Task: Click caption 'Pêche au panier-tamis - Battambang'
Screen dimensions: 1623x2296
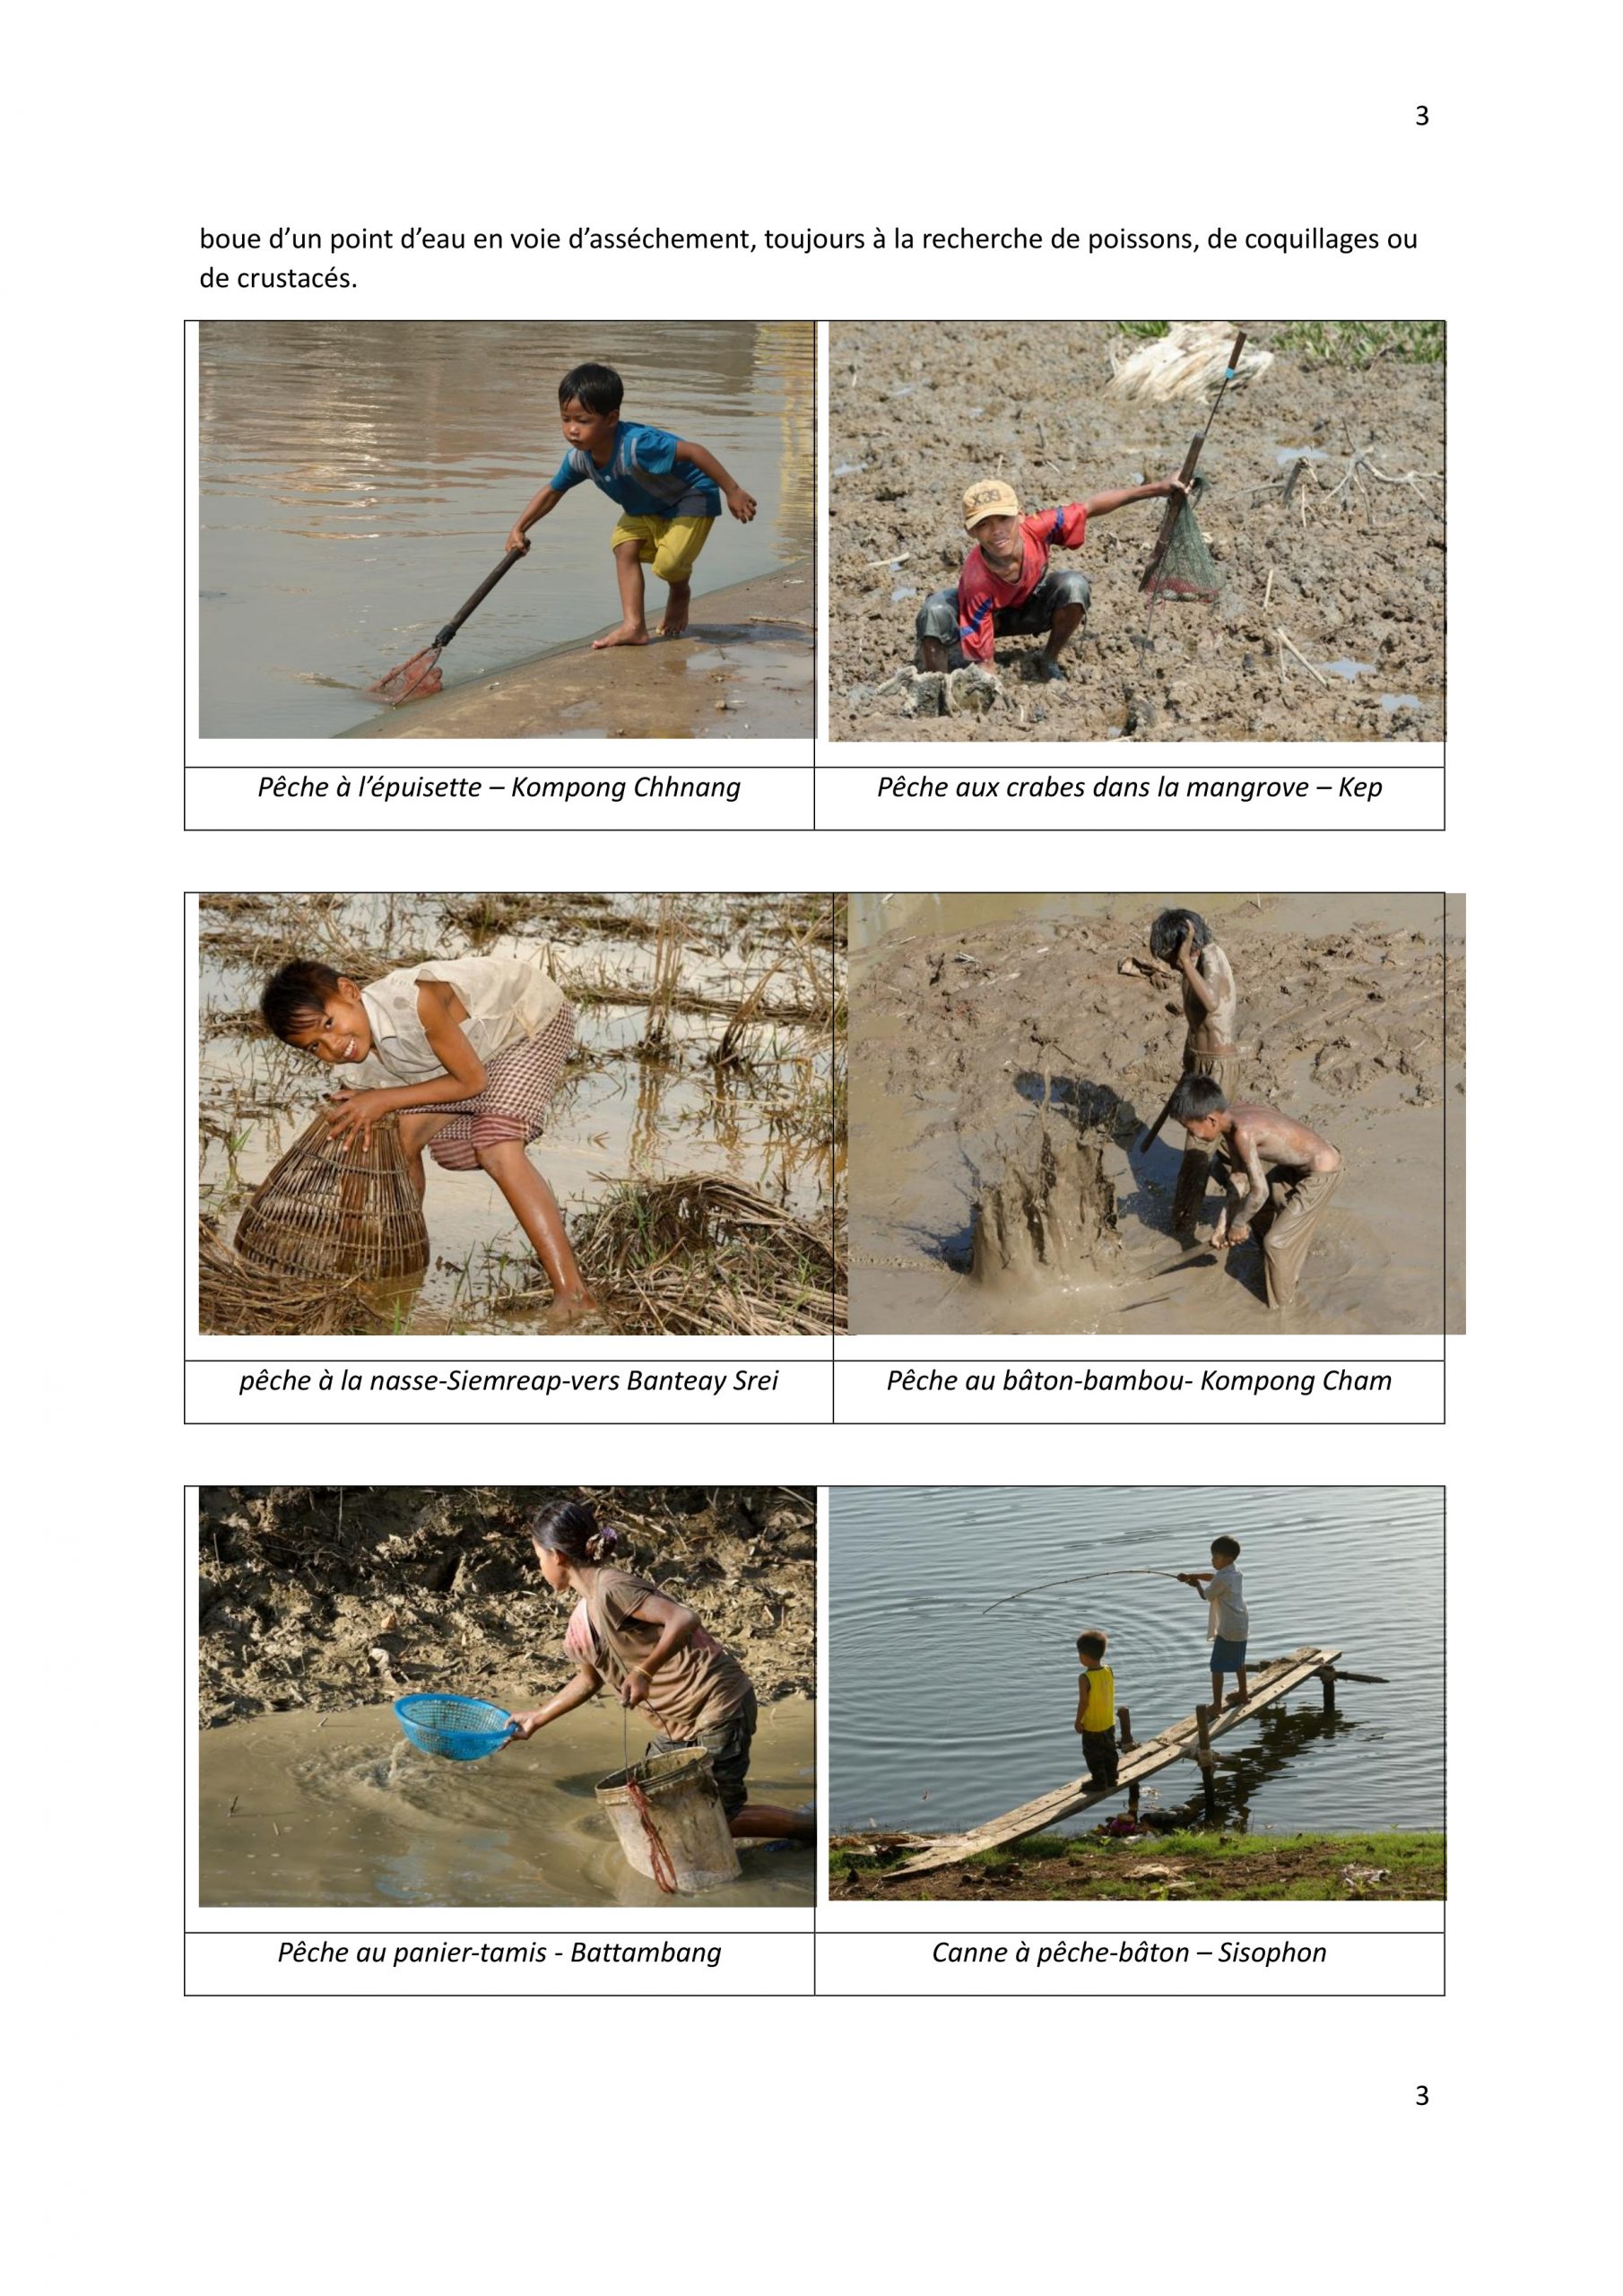Action: [x=499, y=1953]
